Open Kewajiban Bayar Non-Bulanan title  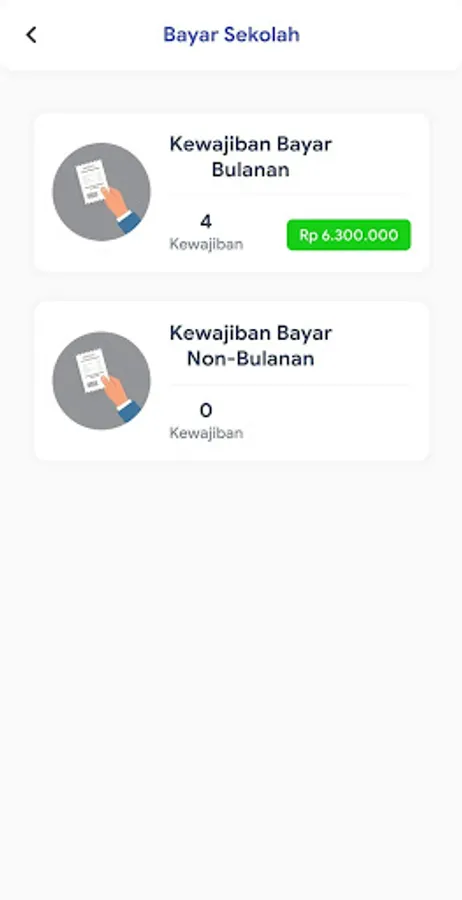[251, 346]
